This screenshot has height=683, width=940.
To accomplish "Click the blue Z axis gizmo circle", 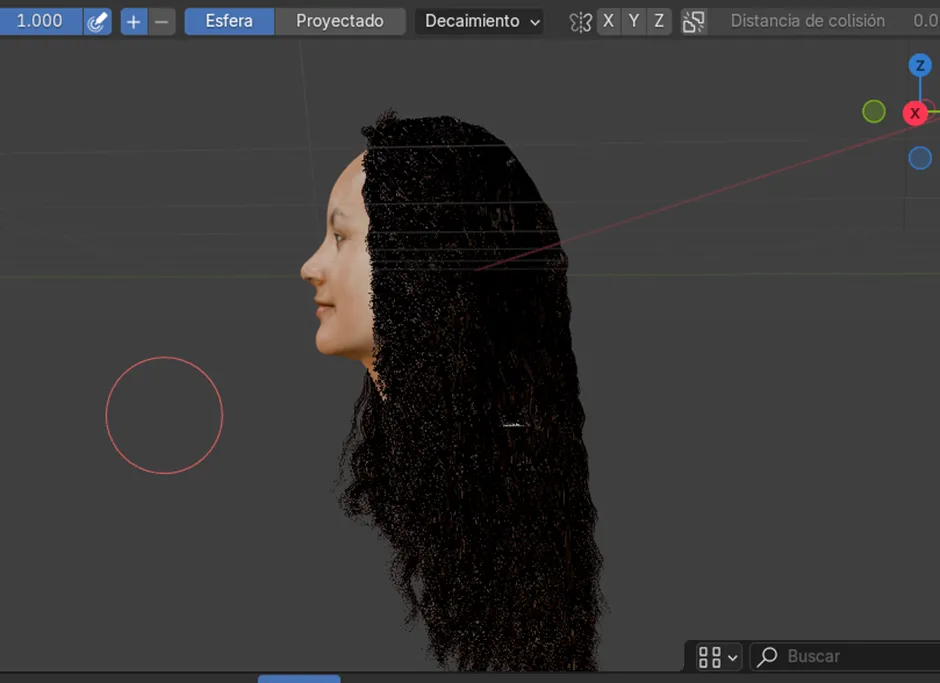I will coord(920,66).
